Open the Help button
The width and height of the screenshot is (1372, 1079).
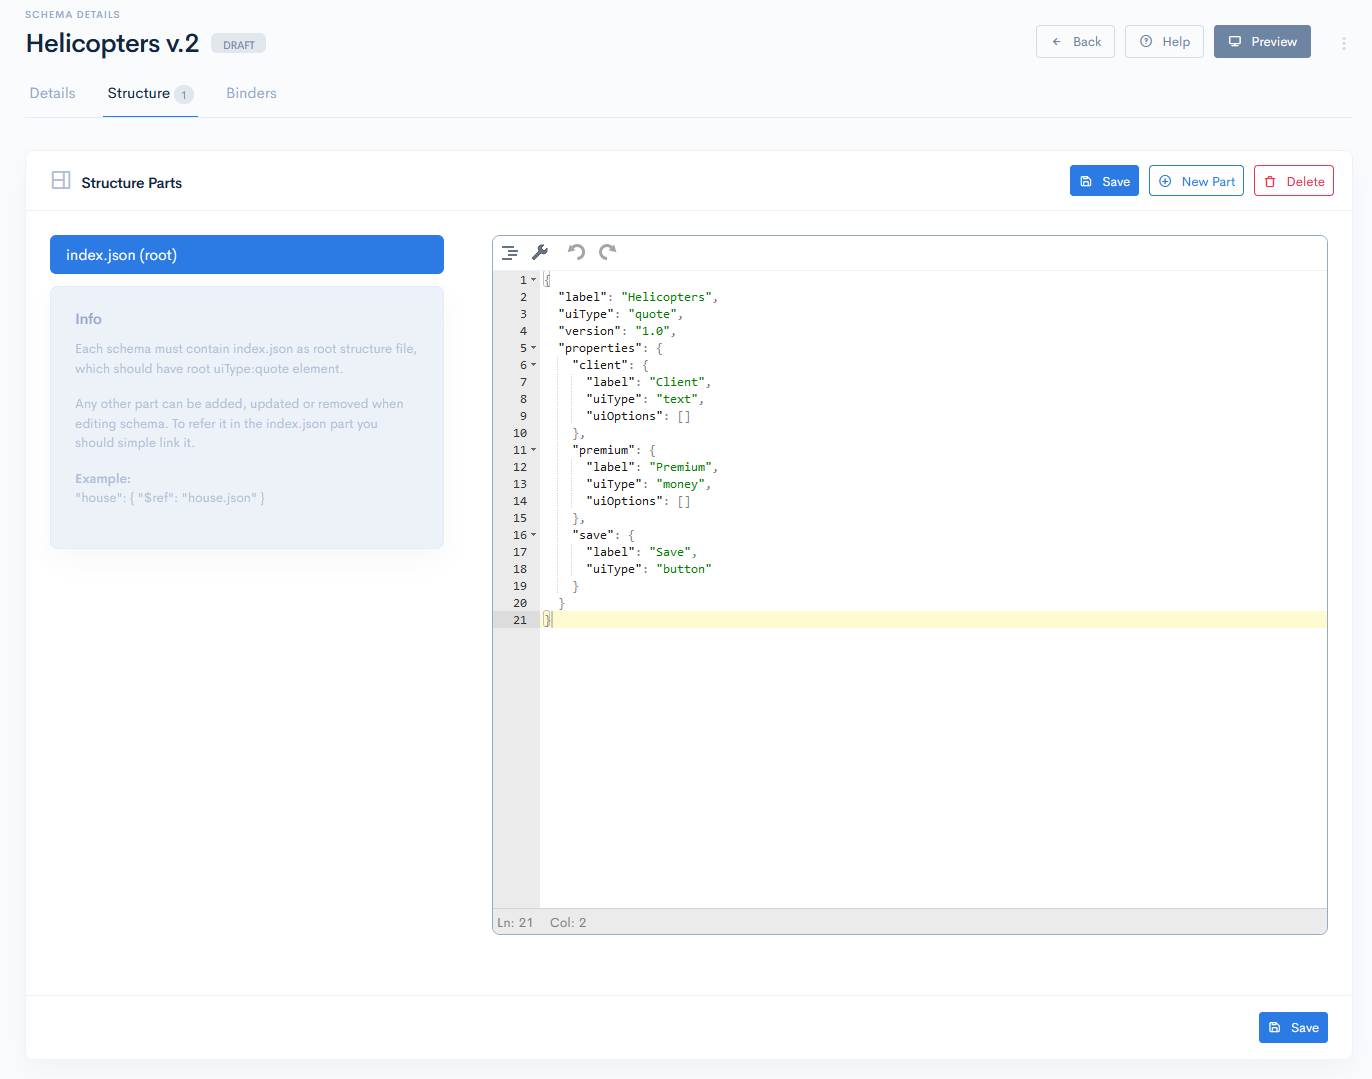pyautogui.click(x=1164, y=42)
